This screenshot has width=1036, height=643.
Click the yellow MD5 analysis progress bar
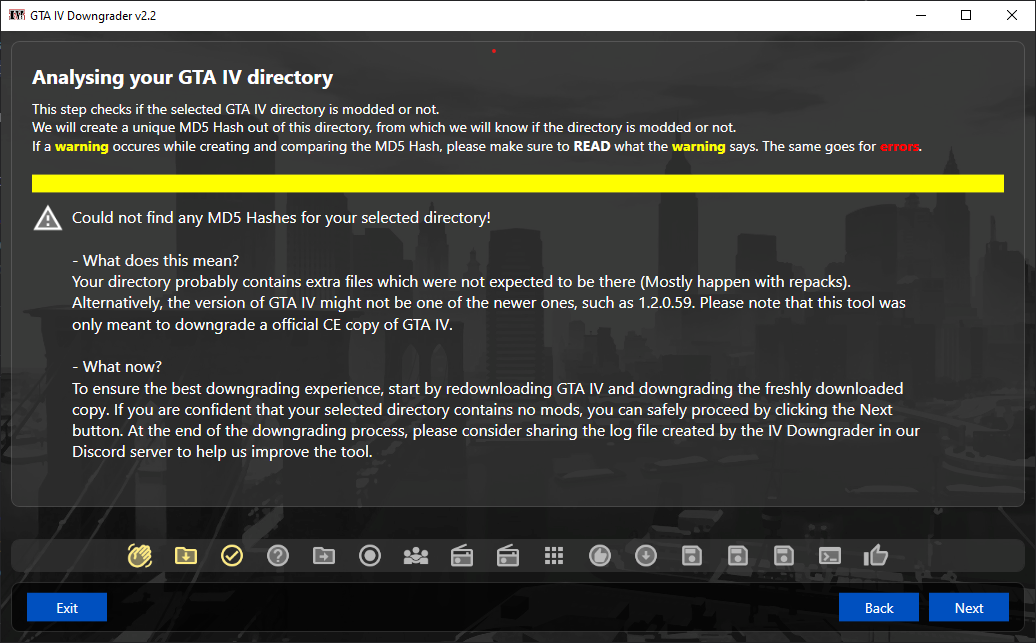pyautogui.click(x=518, y=183)
